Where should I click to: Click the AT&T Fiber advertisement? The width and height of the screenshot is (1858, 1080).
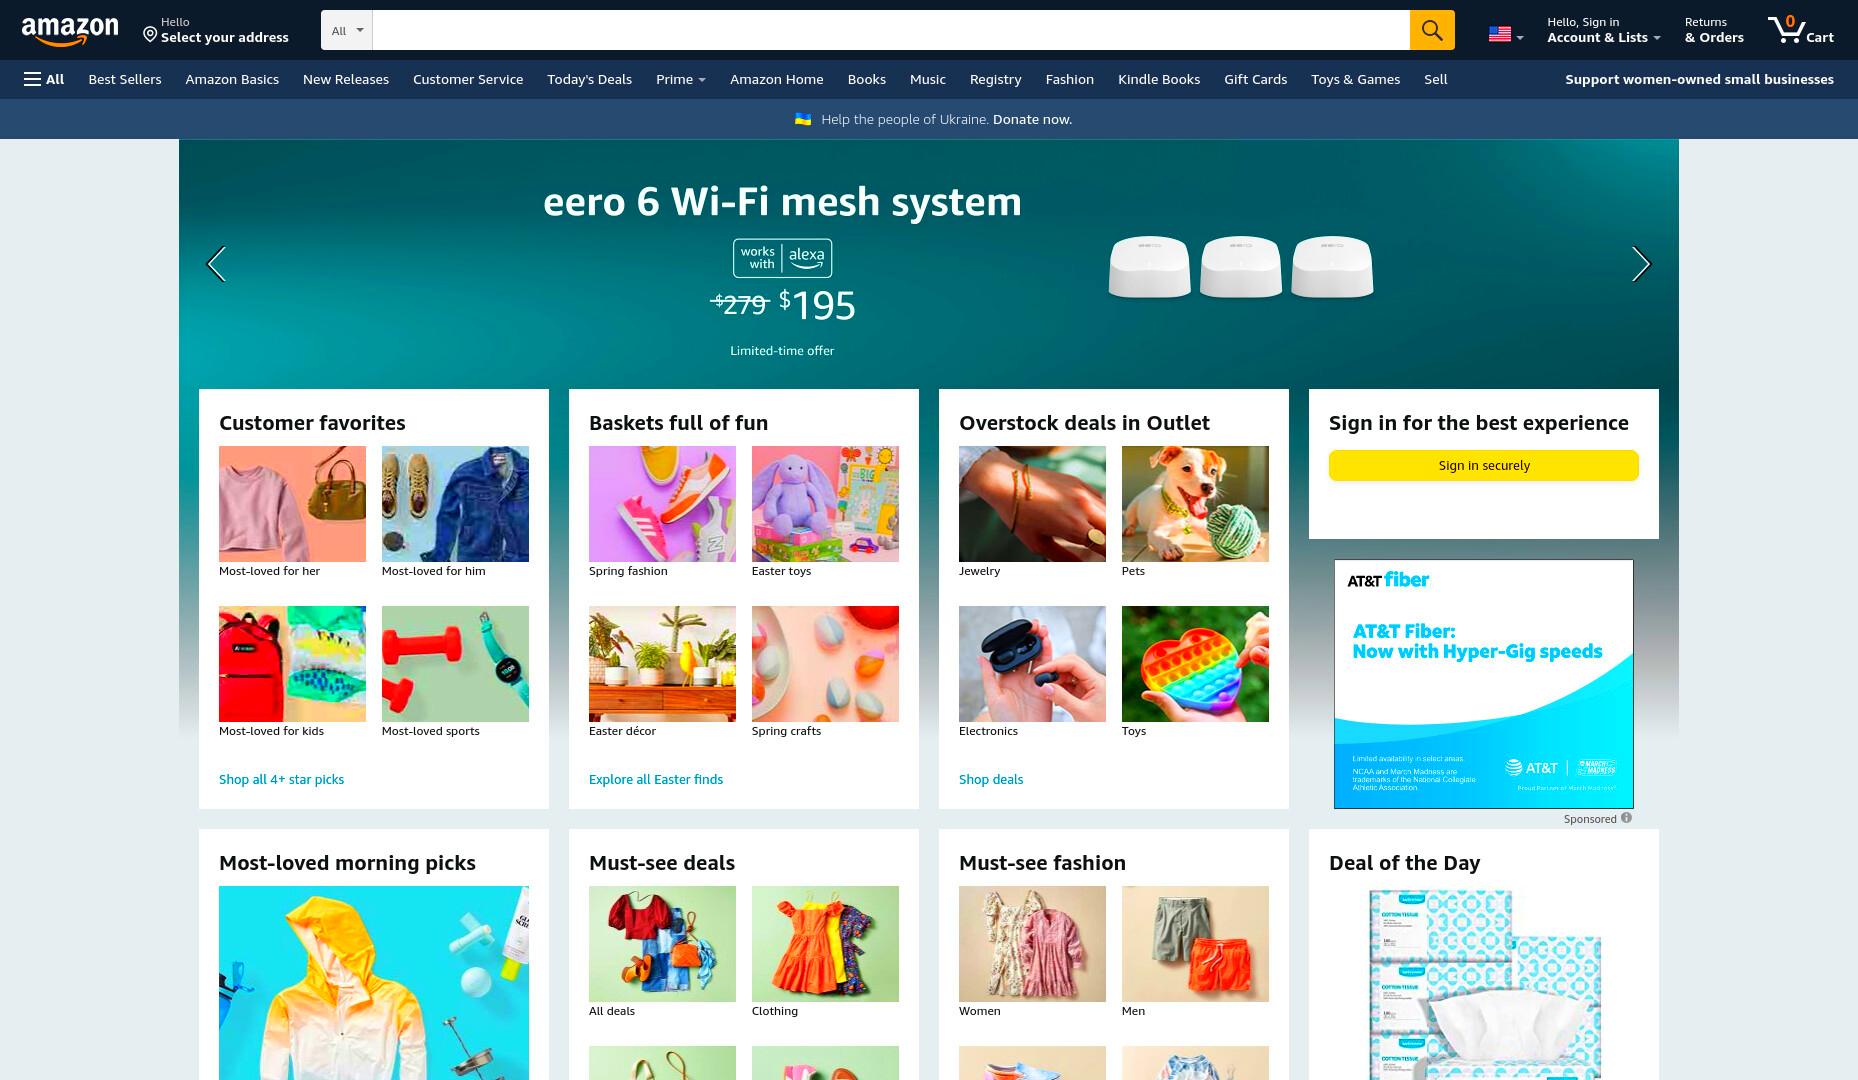pyautogui.click(x=1484, y=684)
